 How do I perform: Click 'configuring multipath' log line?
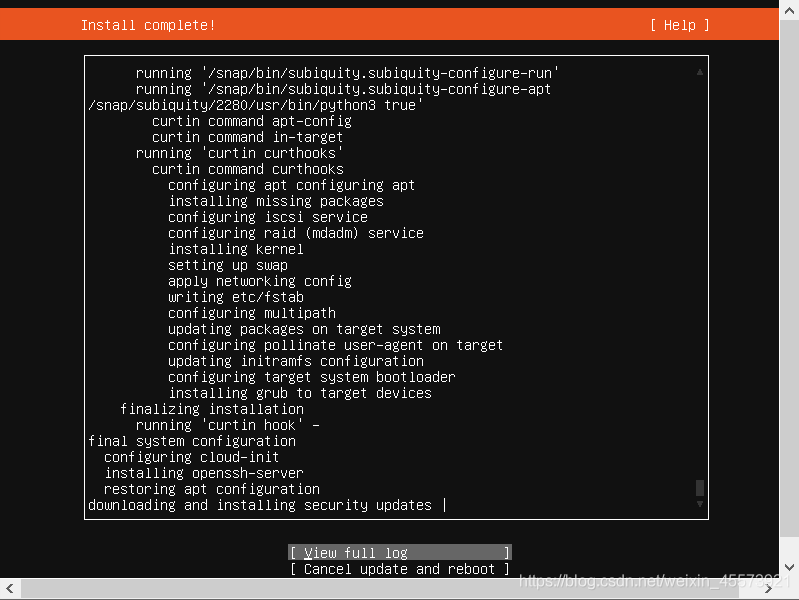[x=252, y=313]
